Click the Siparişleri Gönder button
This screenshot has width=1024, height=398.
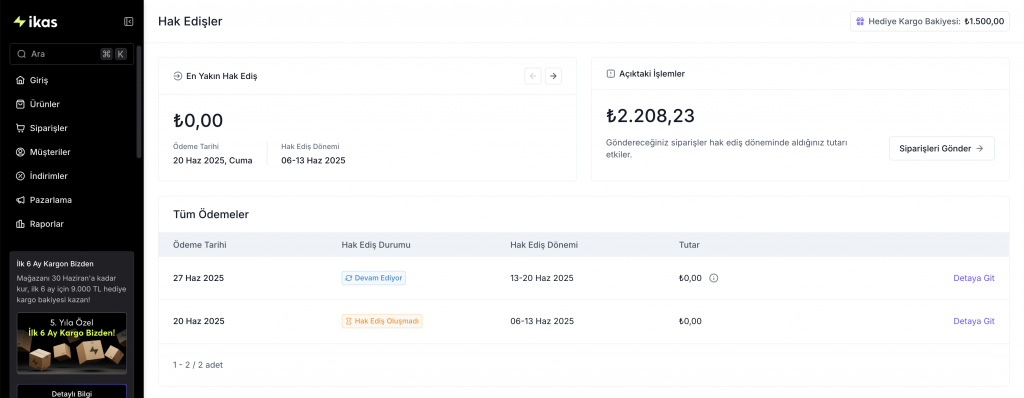click(942, 148)
